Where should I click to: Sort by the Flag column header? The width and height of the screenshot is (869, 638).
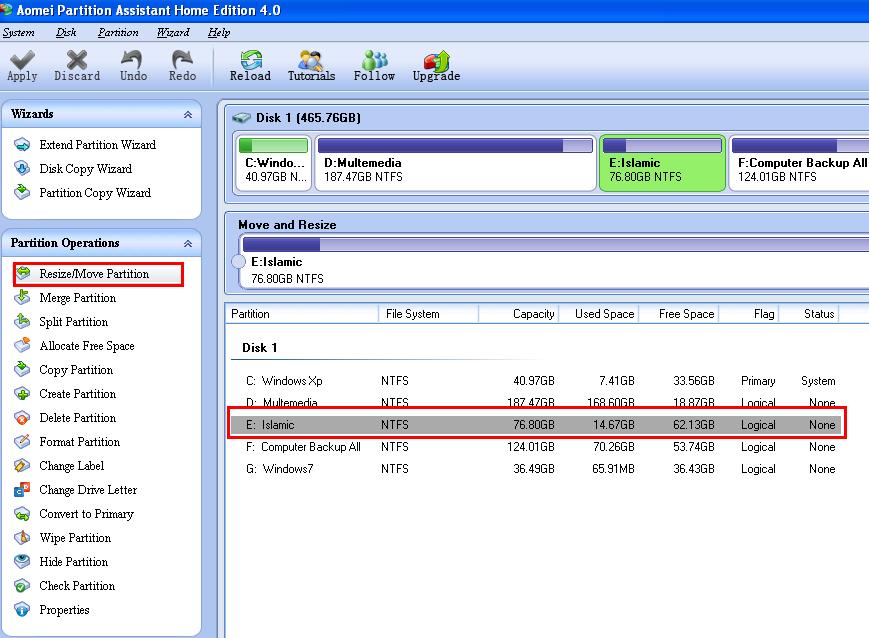click(x=749, y=314)
